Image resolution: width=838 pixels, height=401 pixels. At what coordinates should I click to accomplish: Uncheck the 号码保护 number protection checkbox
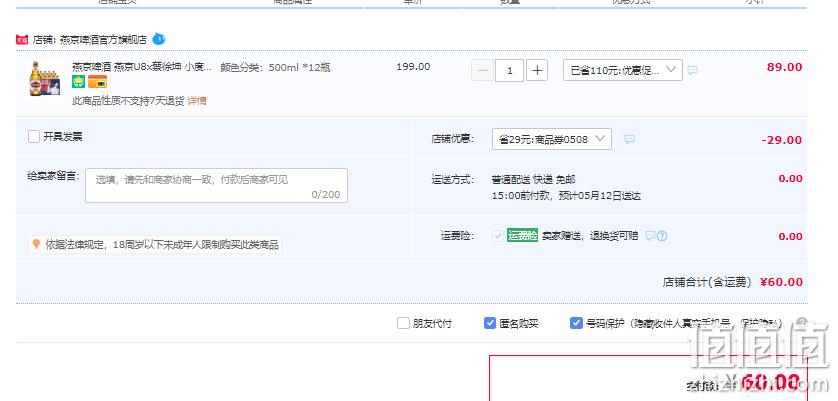(x=576, y=323)
